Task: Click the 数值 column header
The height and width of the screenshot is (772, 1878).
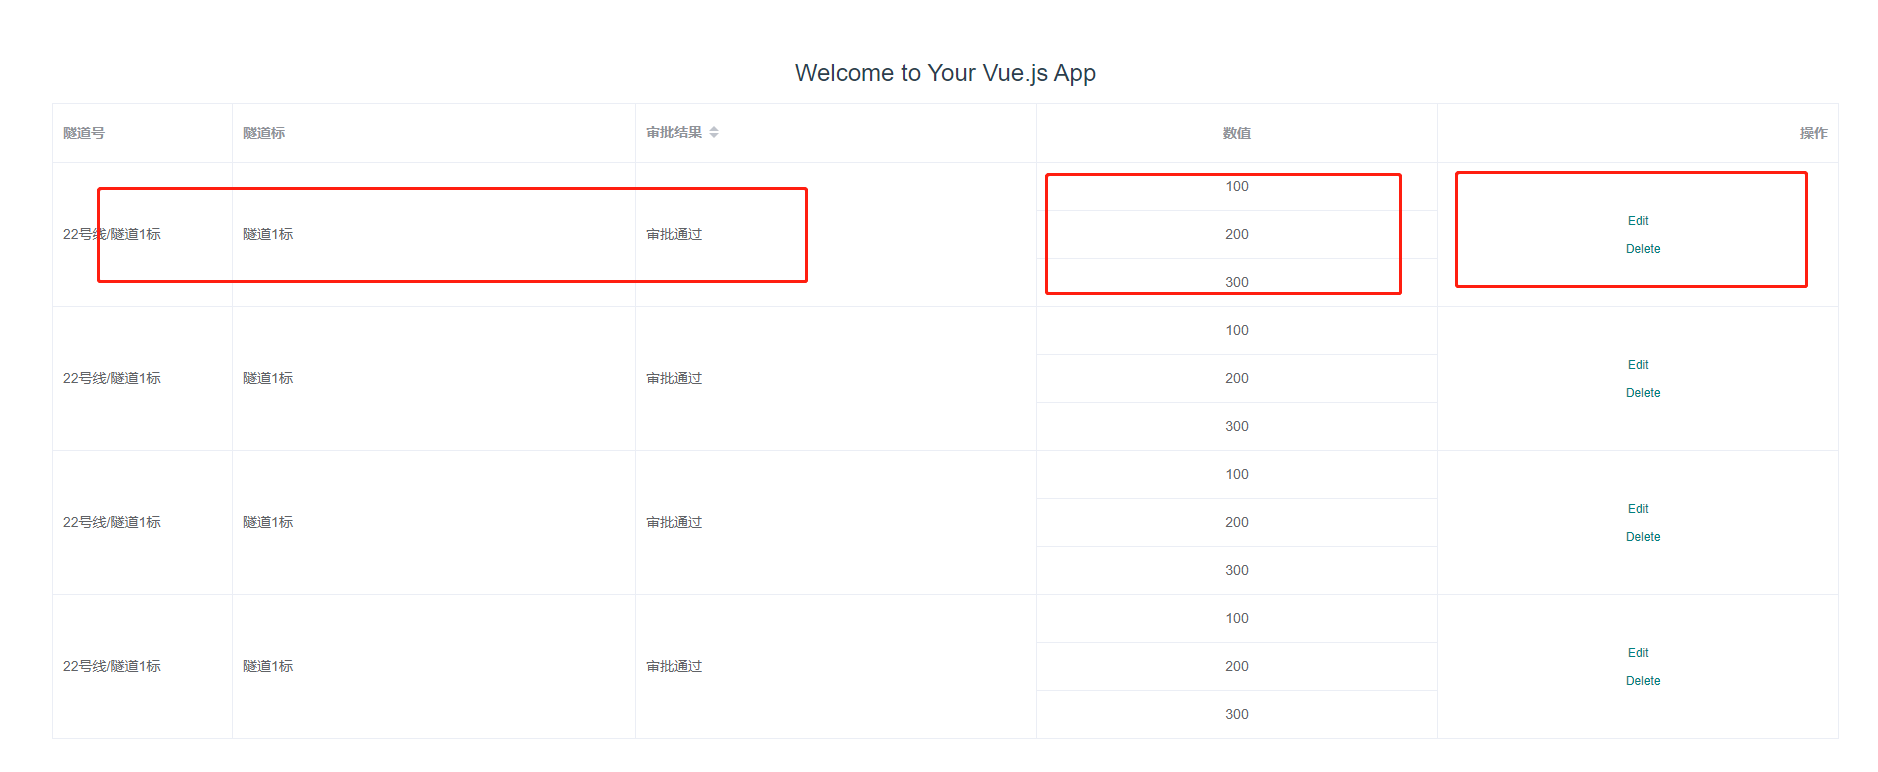Action: point(1236,132)
